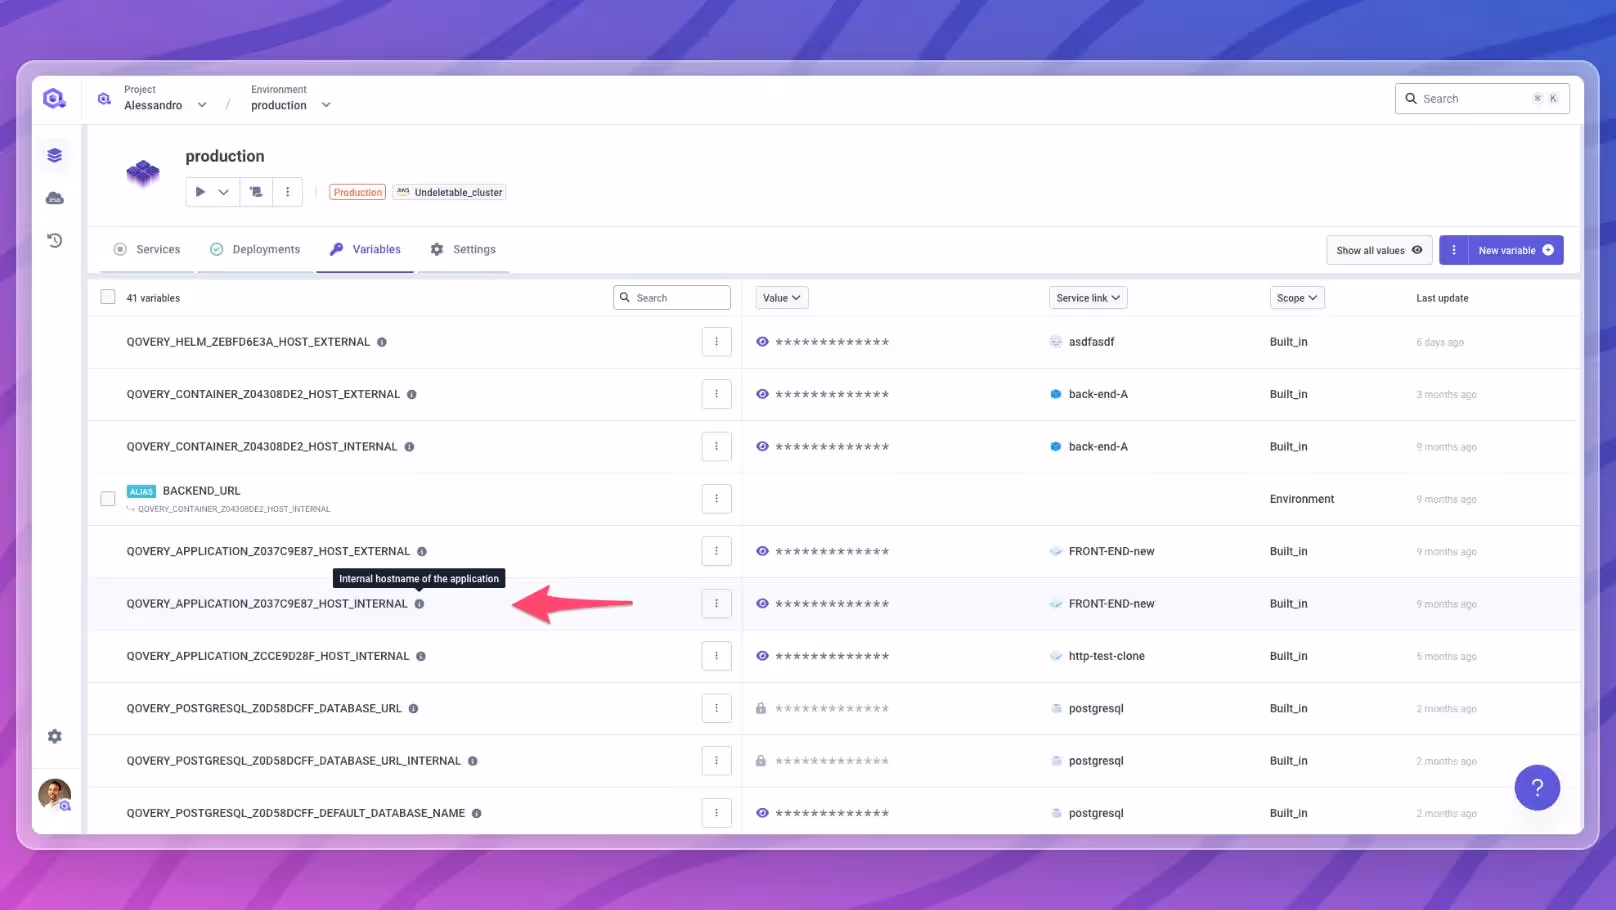Open the Value filter dropdown
The height and width of the screenshot is (910, 1616).
pos(782,298)
